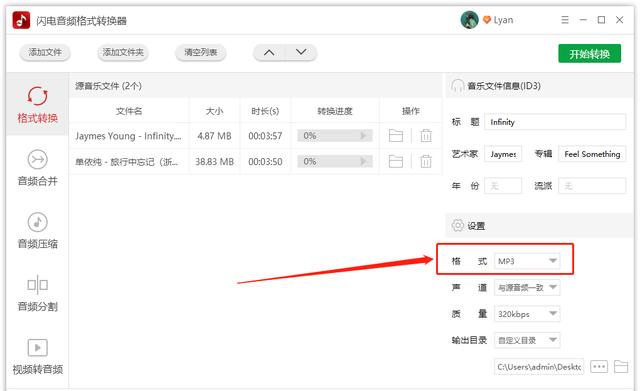Start conversion with 开始转换 button
This screenshot has height=391, width=640.
[x=589, y=53]
